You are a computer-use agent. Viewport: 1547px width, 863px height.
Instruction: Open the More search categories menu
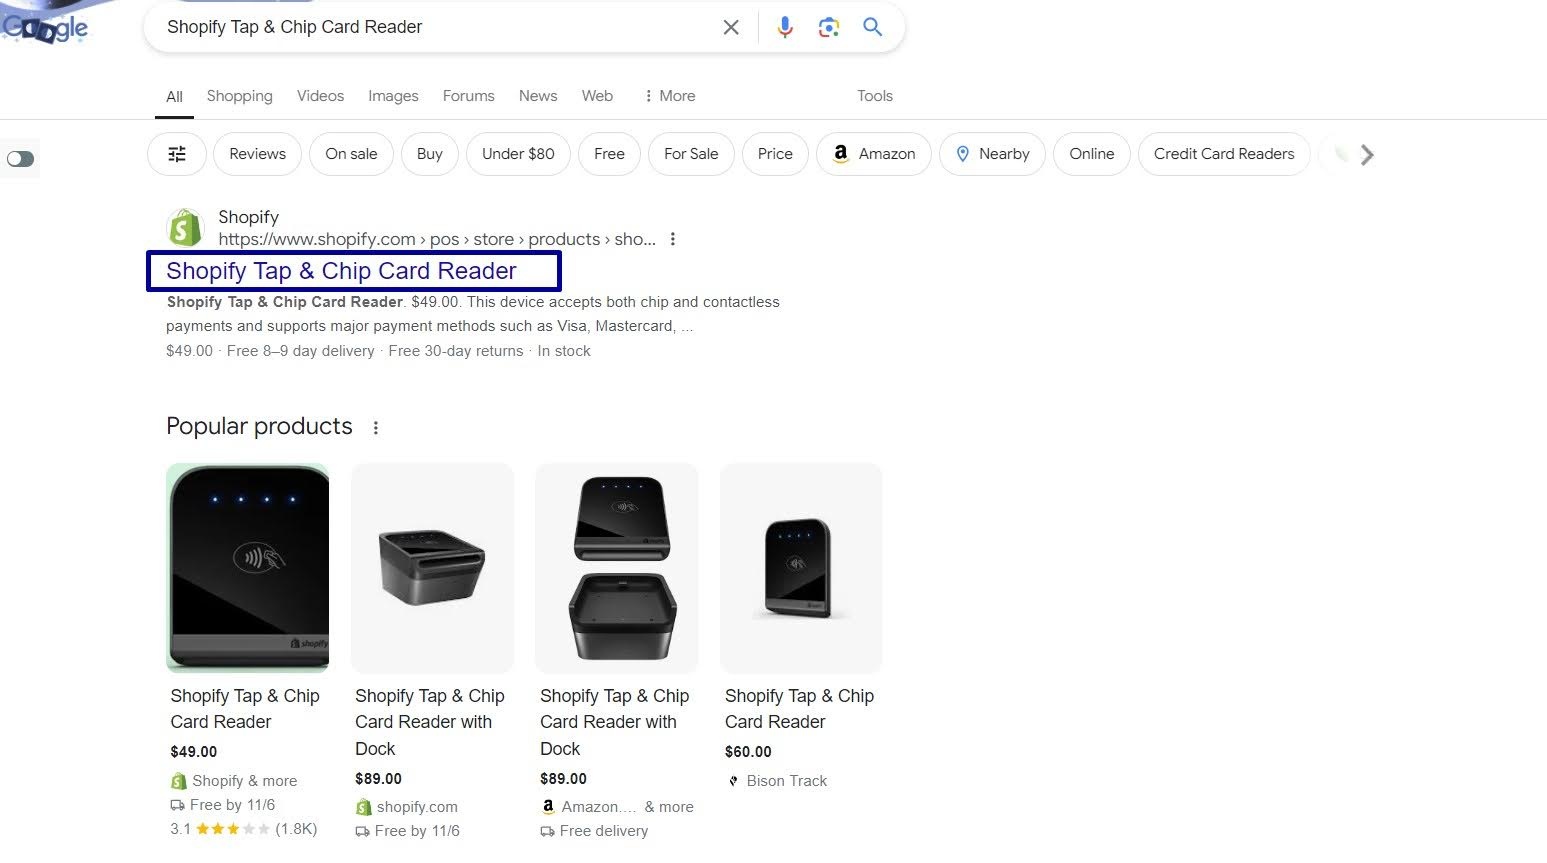[x=668, y=96]
